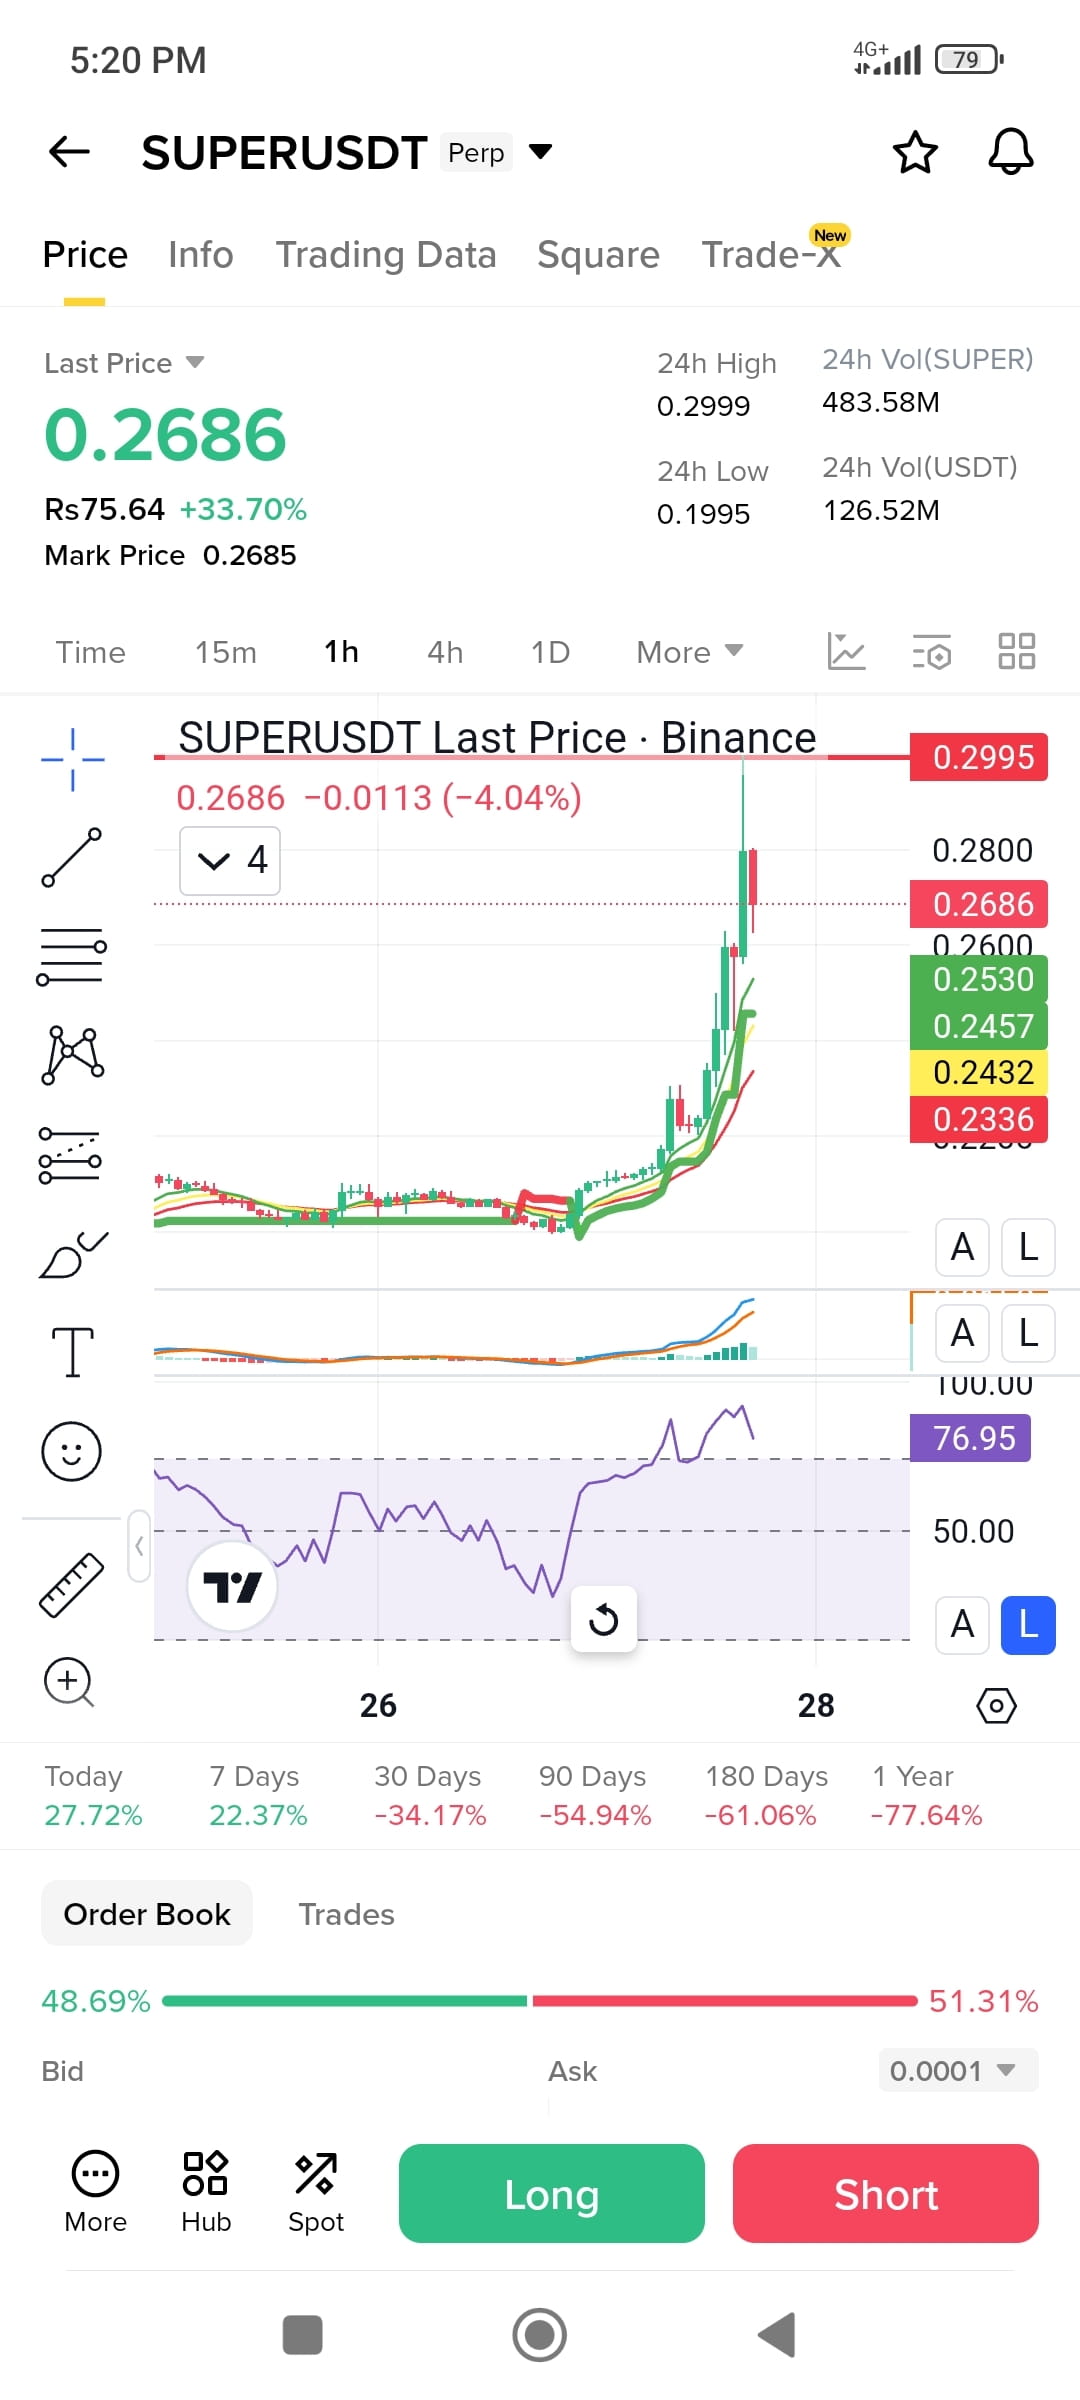Toggle auto scale A on main price chart
This screenshot has width=1080, height=2400.
click(962, 1247)
